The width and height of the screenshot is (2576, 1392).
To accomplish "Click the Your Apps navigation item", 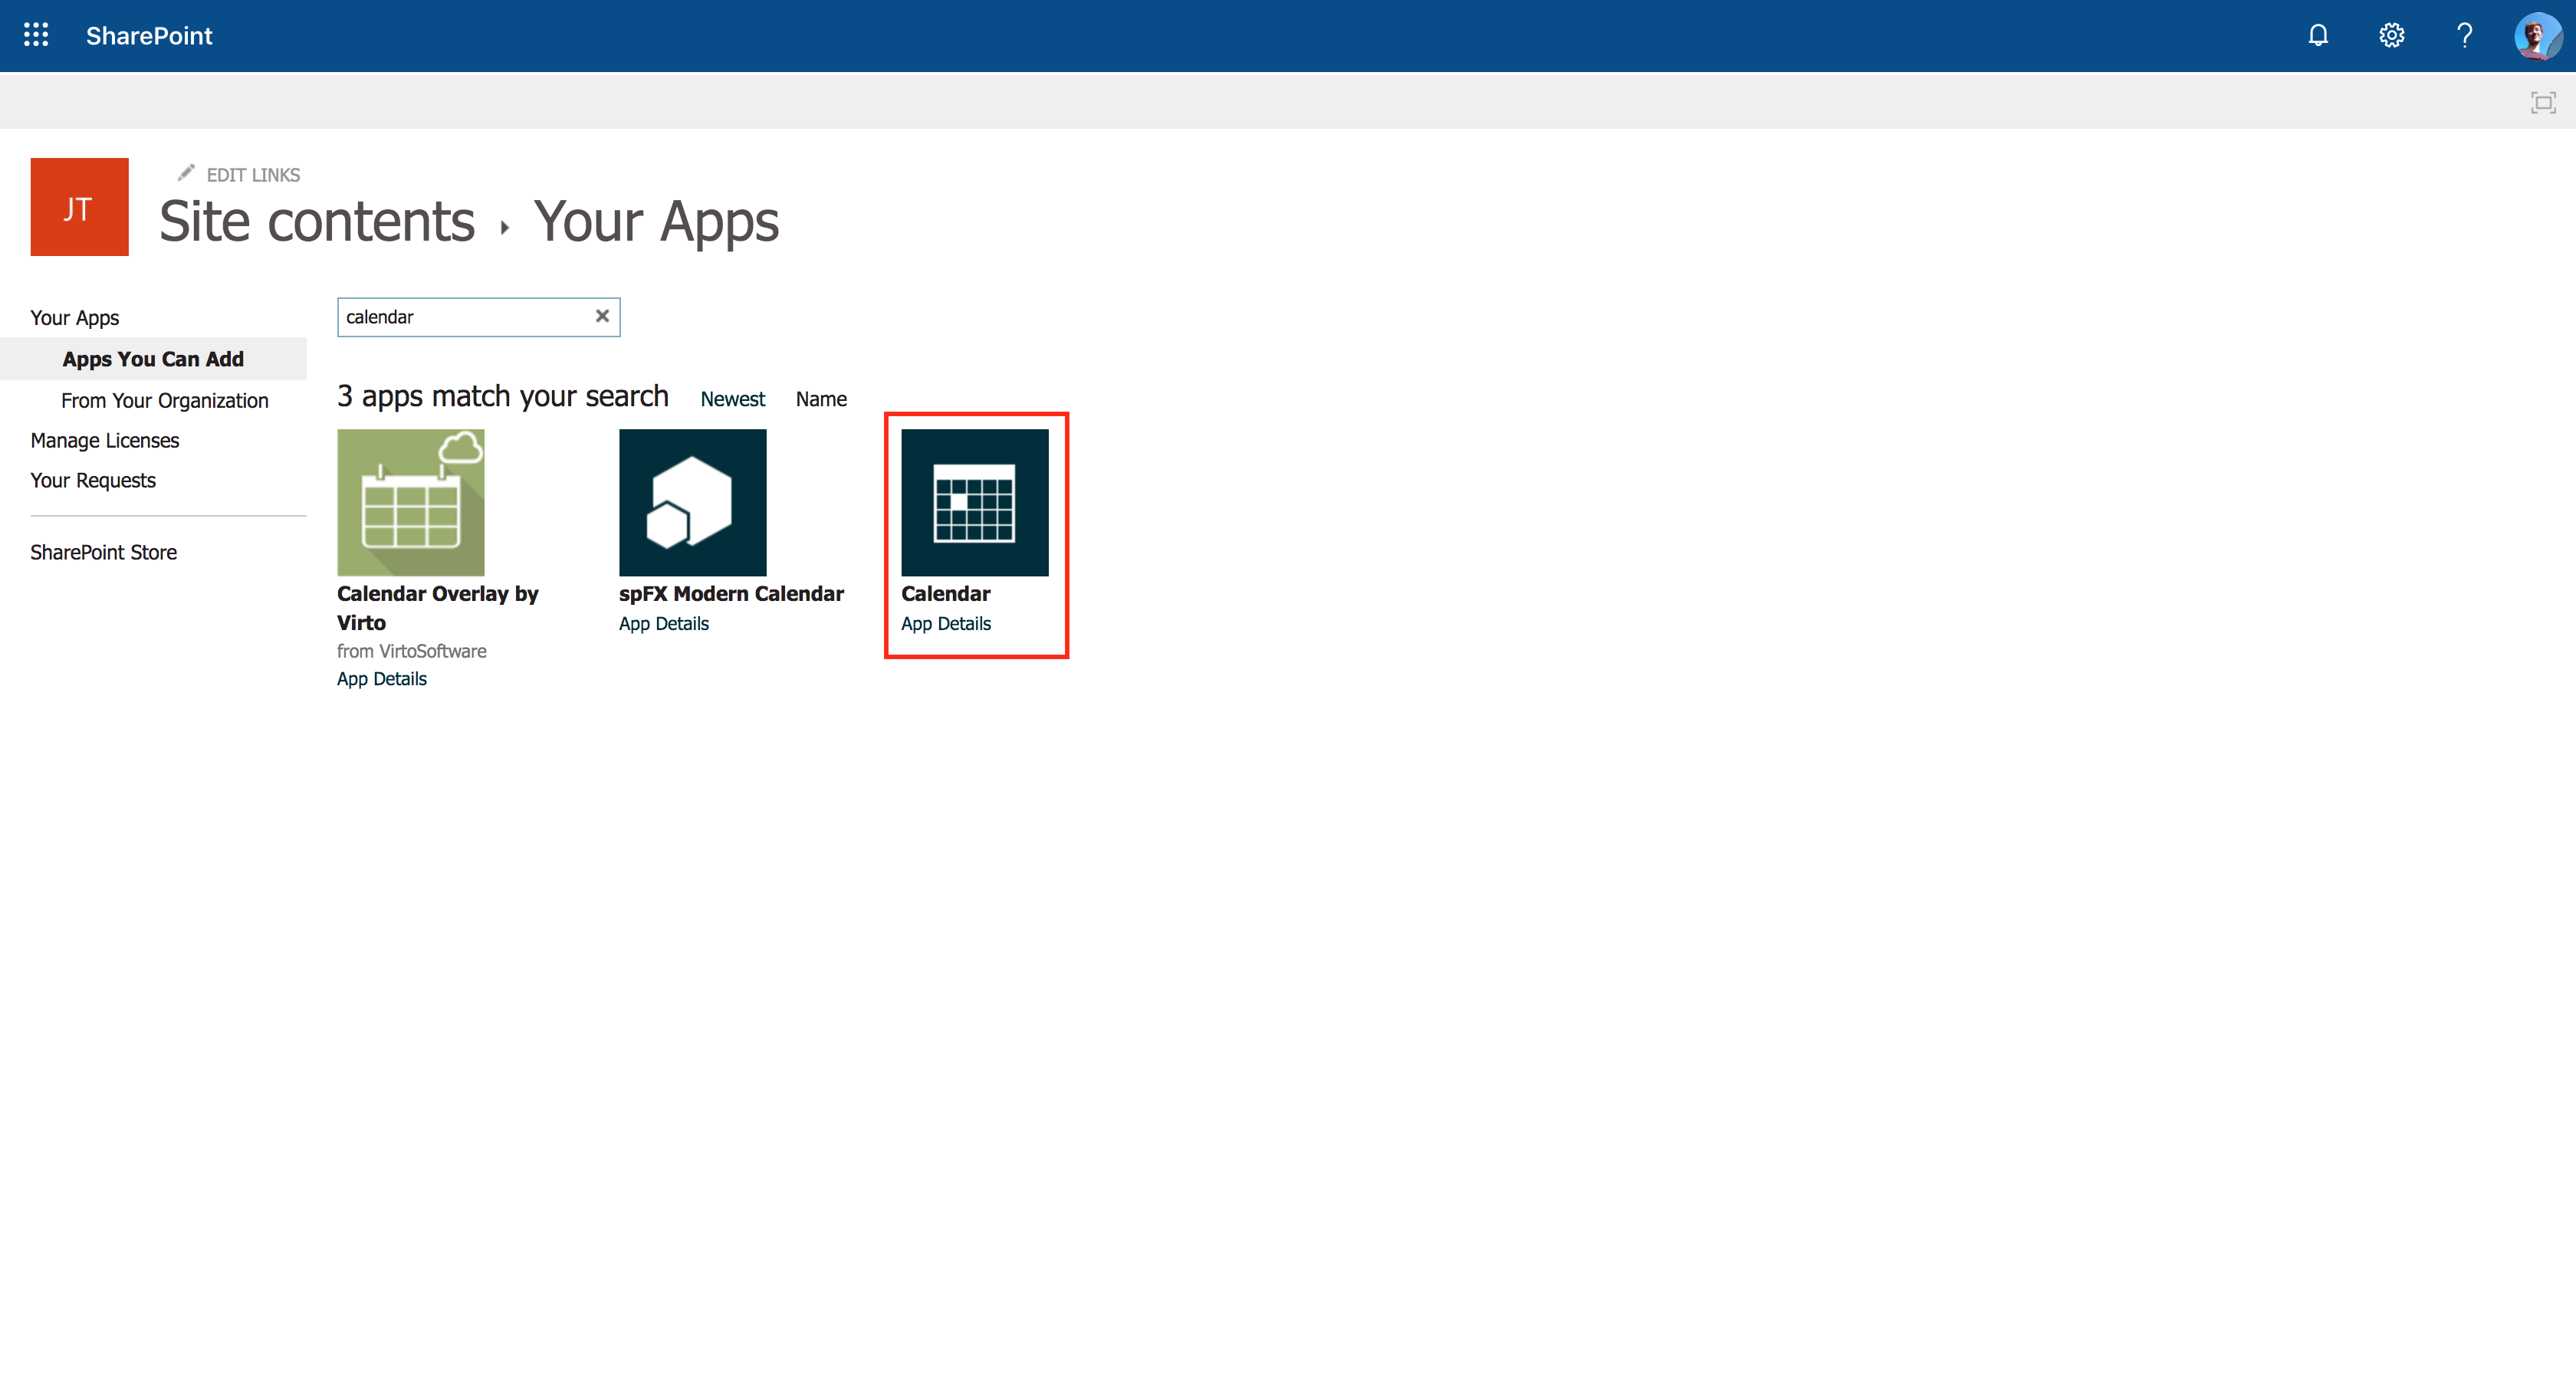I will pos(75,317).
